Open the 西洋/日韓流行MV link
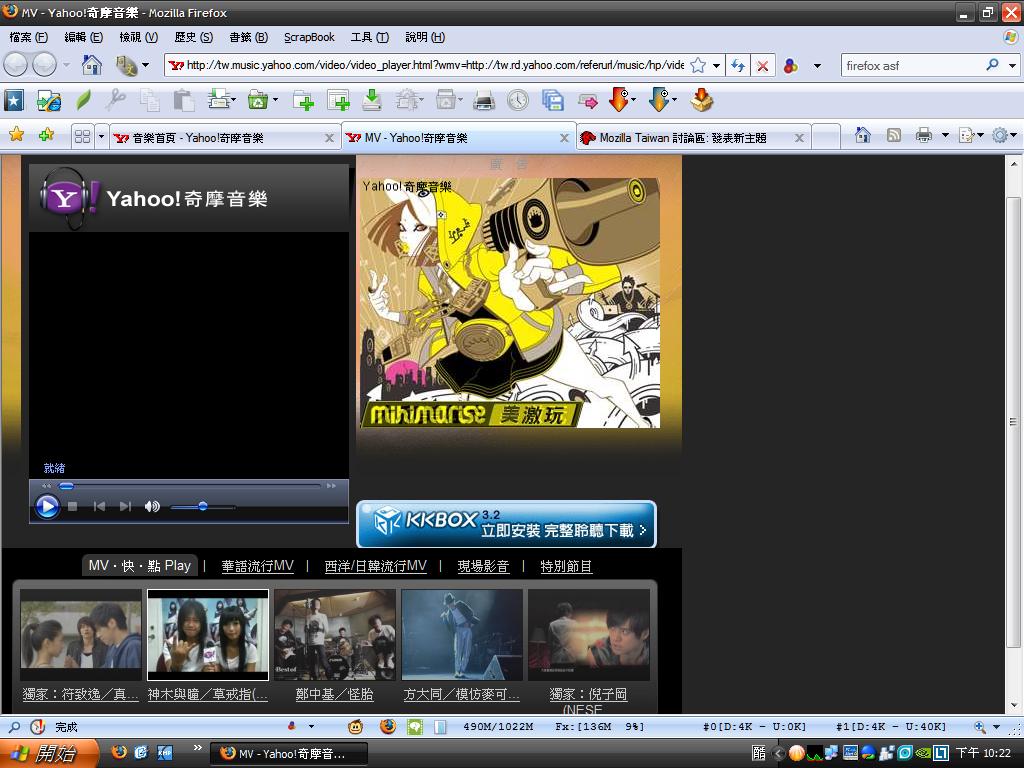The width and height of the screenshot is (1024, 768). 376,566
